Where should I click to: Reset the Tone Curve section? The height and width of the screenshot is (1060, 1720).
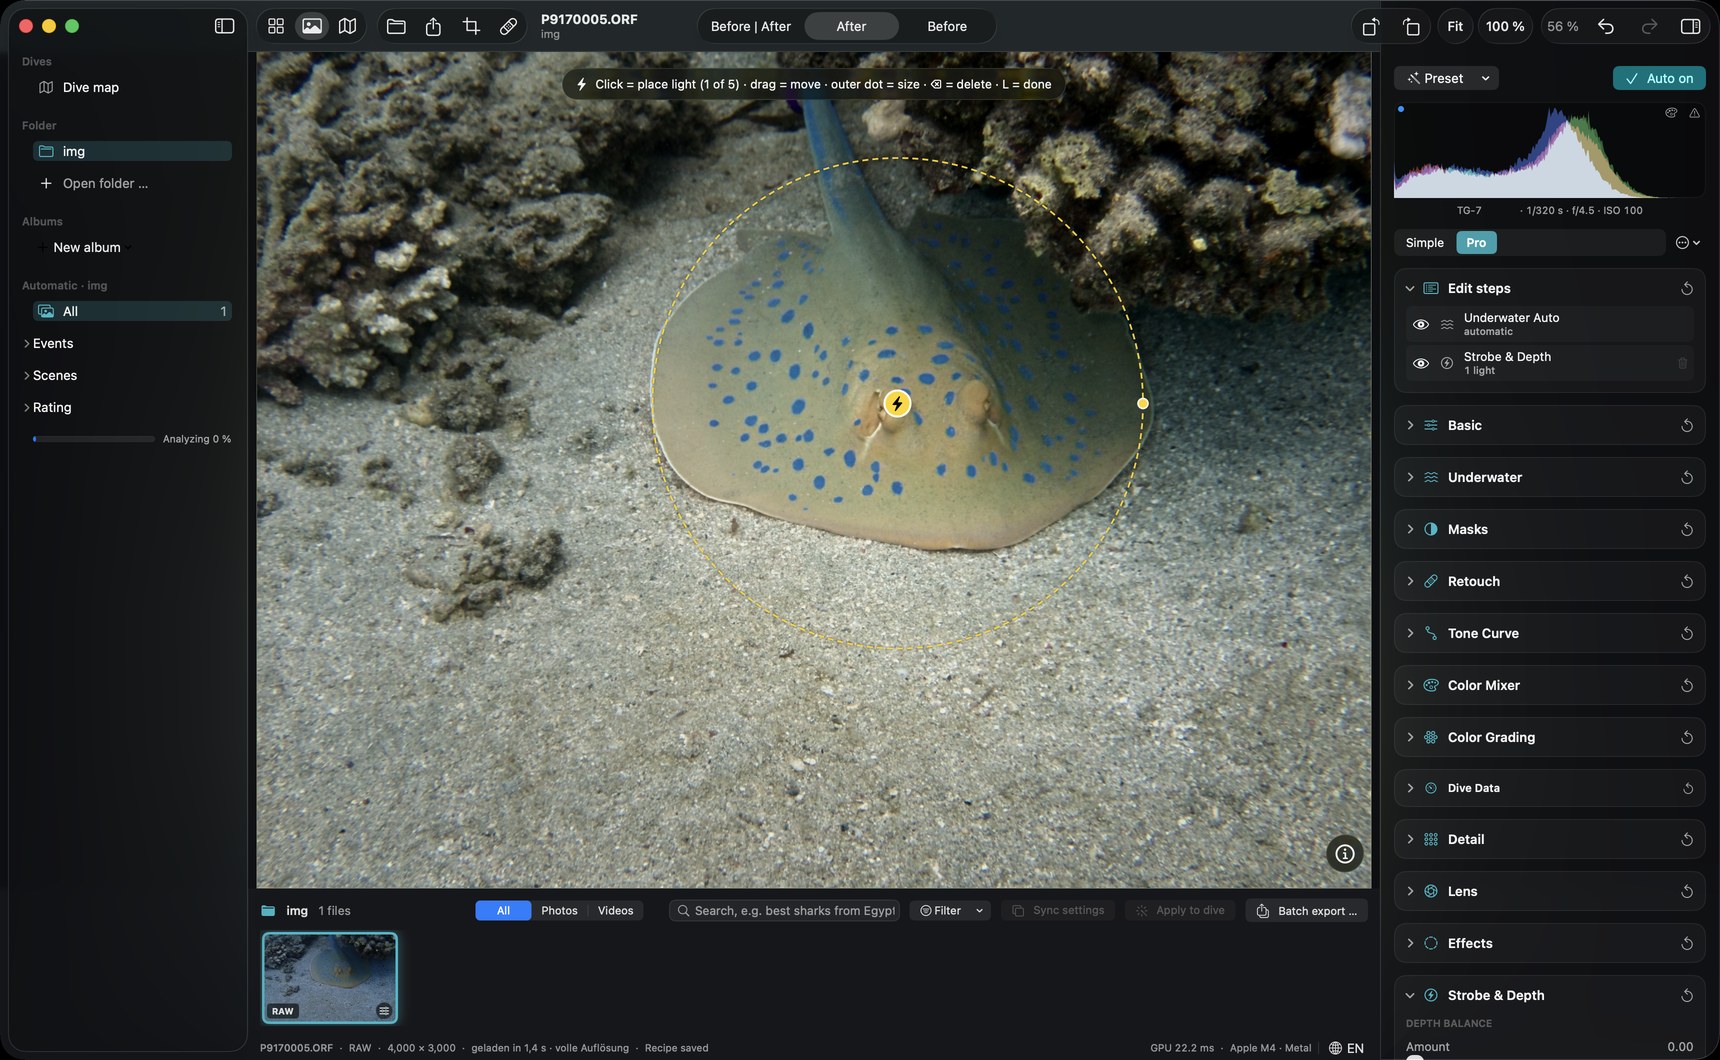coord(1687,633)
